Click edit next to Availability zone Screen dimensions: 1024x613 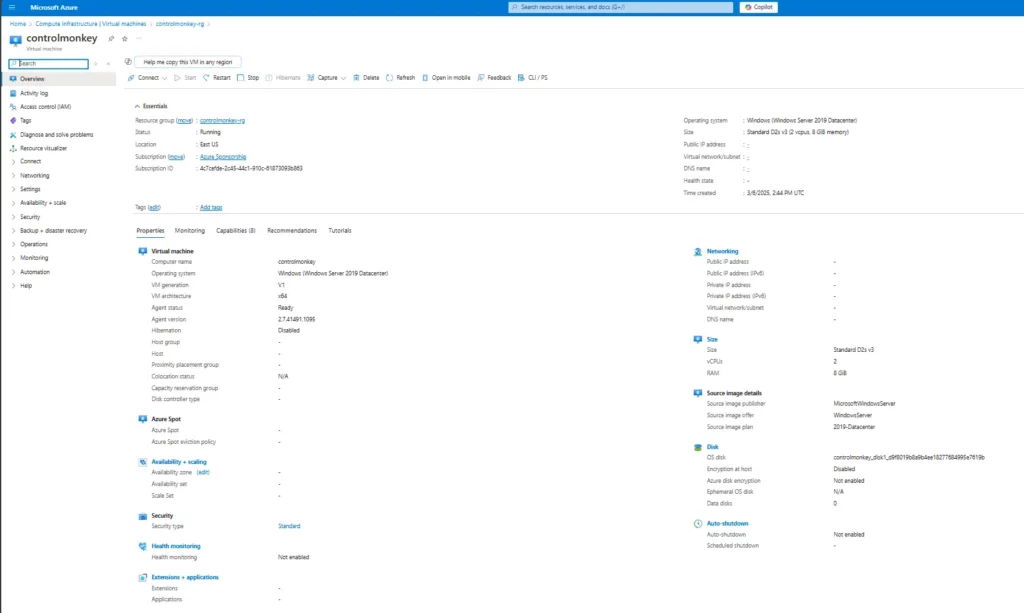pos(203,473)
